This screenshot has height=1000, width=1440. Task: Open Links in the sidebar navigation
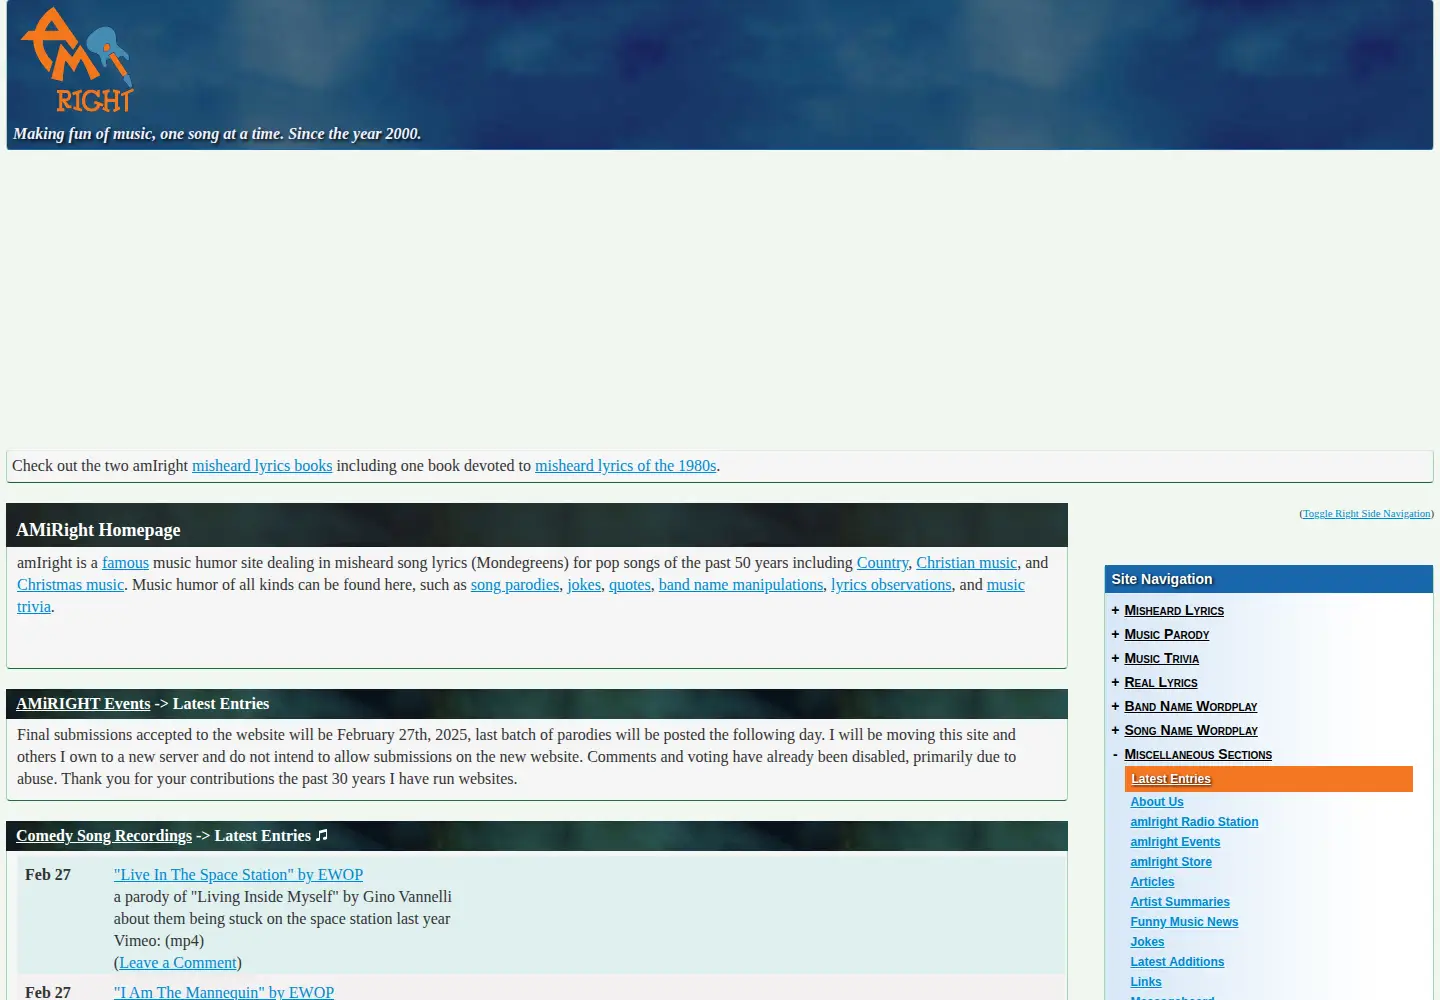click(x=1146, y=982)
